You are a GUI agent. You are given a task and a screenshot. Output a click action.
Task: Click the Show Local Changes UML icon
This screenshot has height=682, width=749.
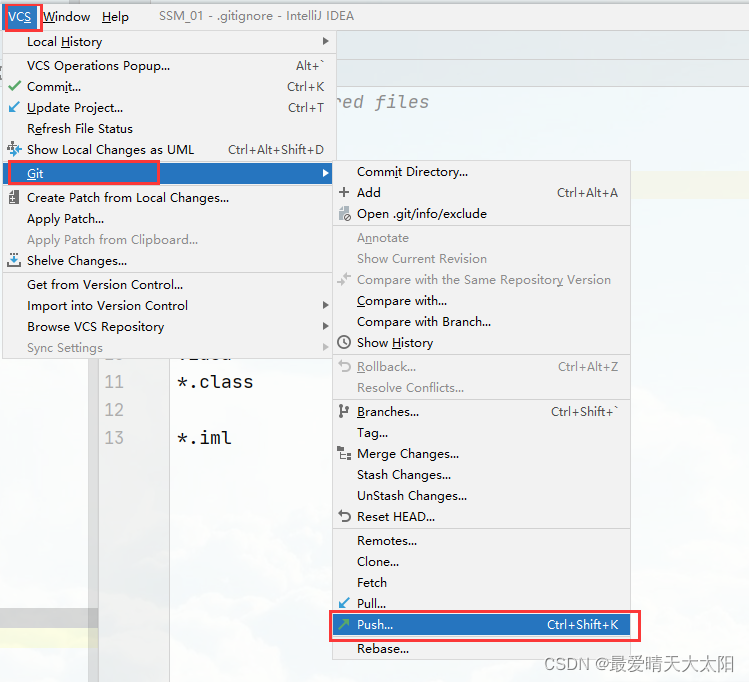tap(14, 149)
